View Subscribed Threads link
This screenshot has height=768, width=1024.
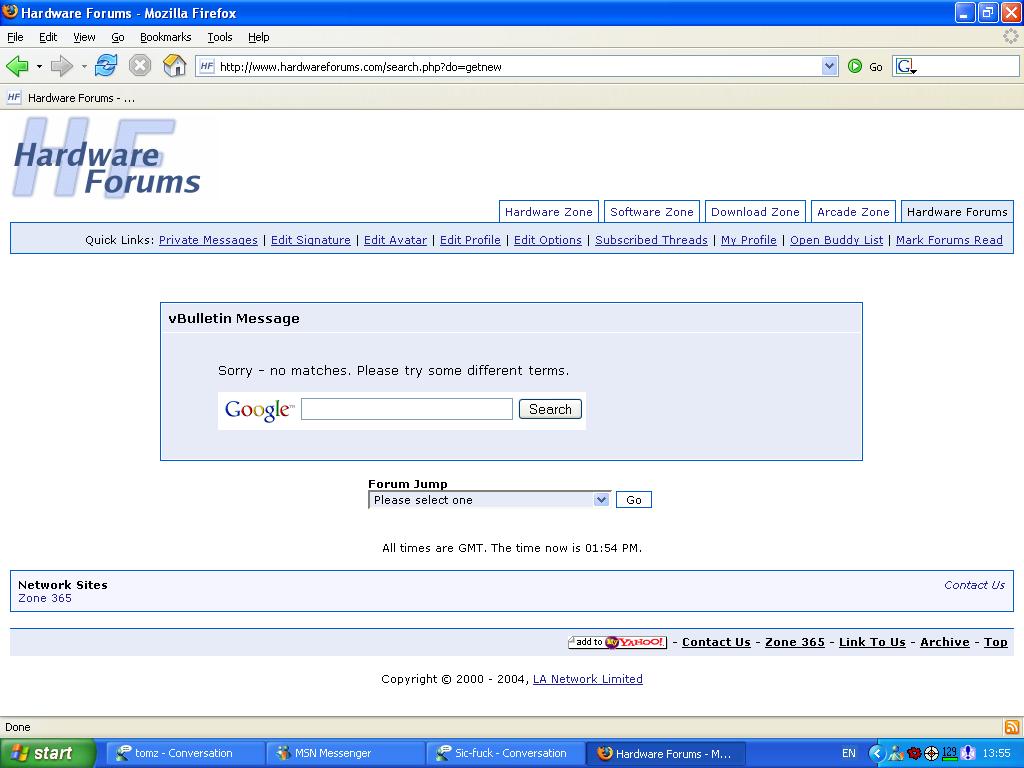tap(651, 240)
